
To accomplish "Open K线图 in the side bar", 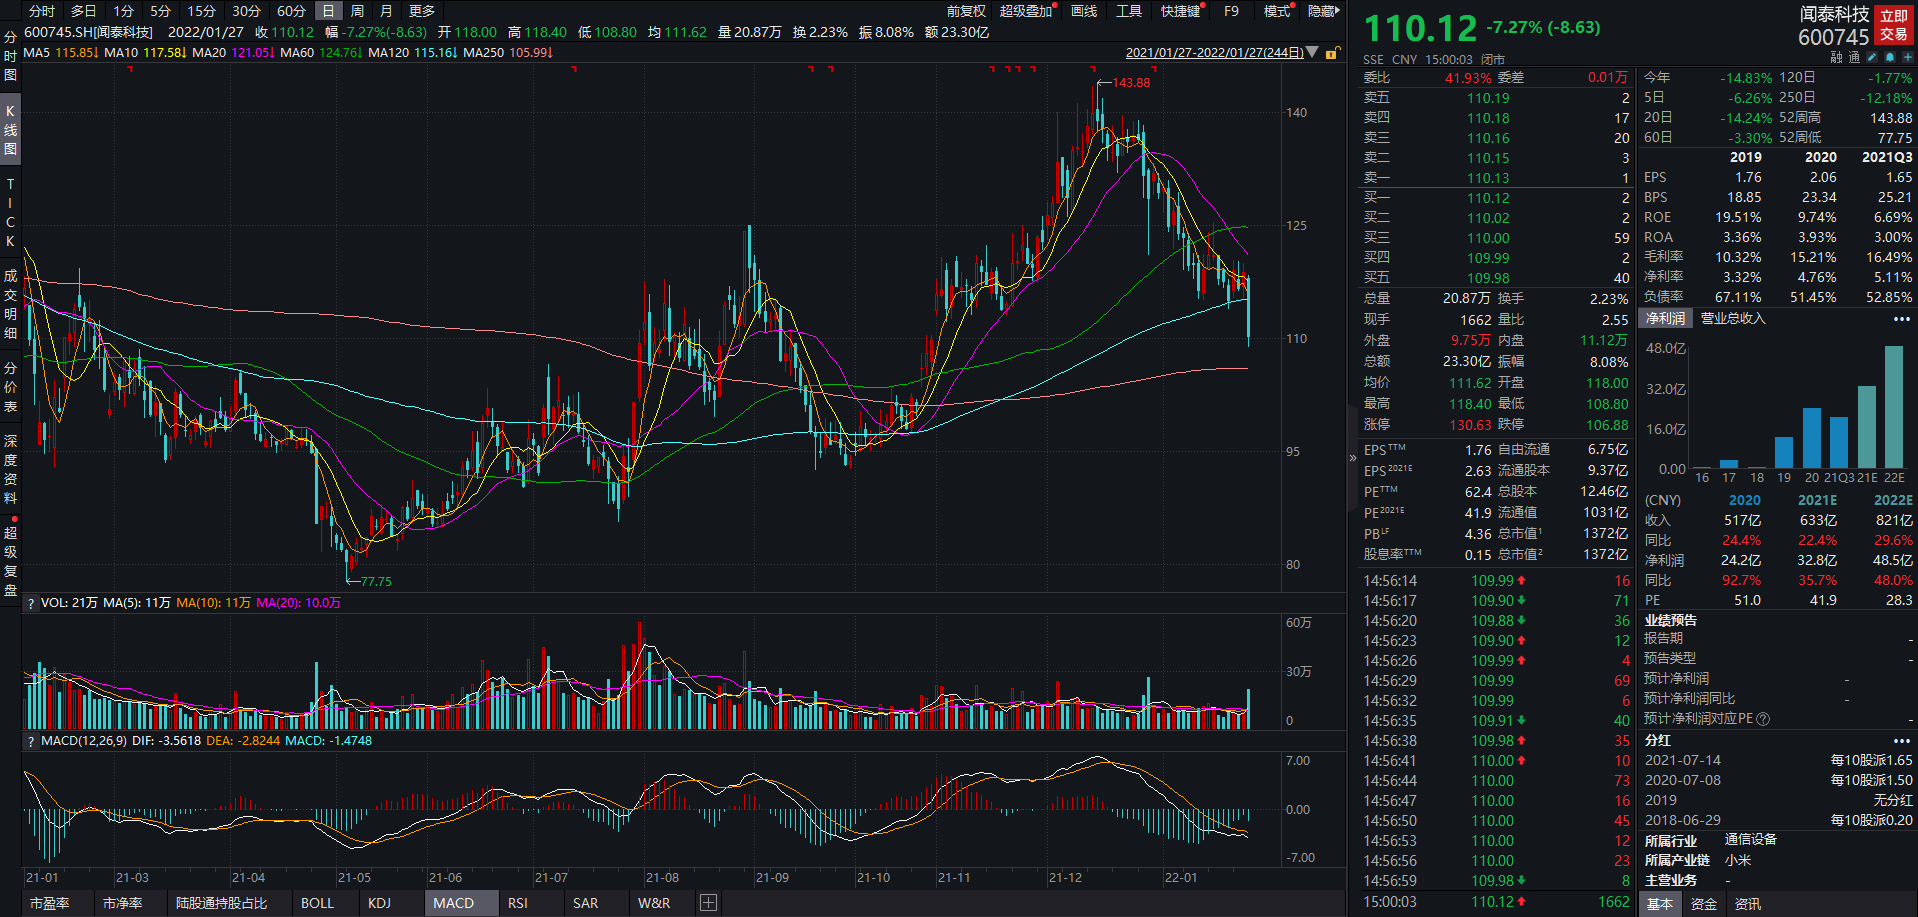I will tap(10, 130).
